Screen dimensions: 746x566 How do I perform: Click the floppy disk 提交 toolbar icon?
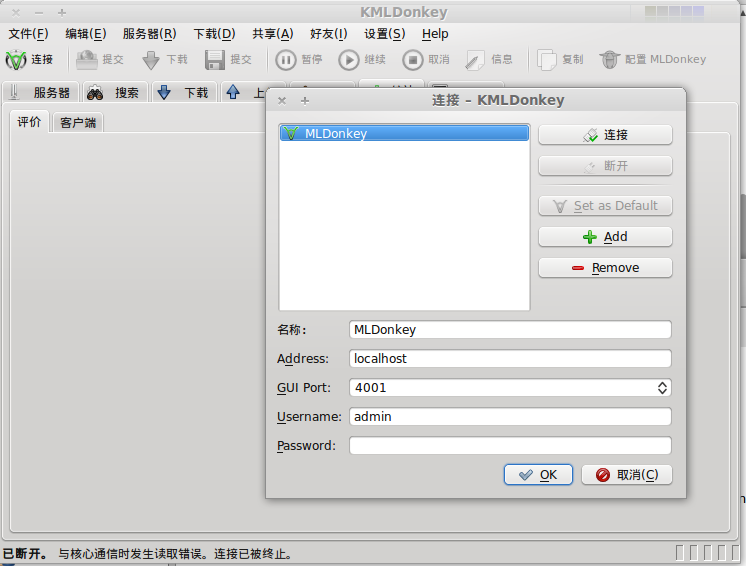tap(215, 60)
